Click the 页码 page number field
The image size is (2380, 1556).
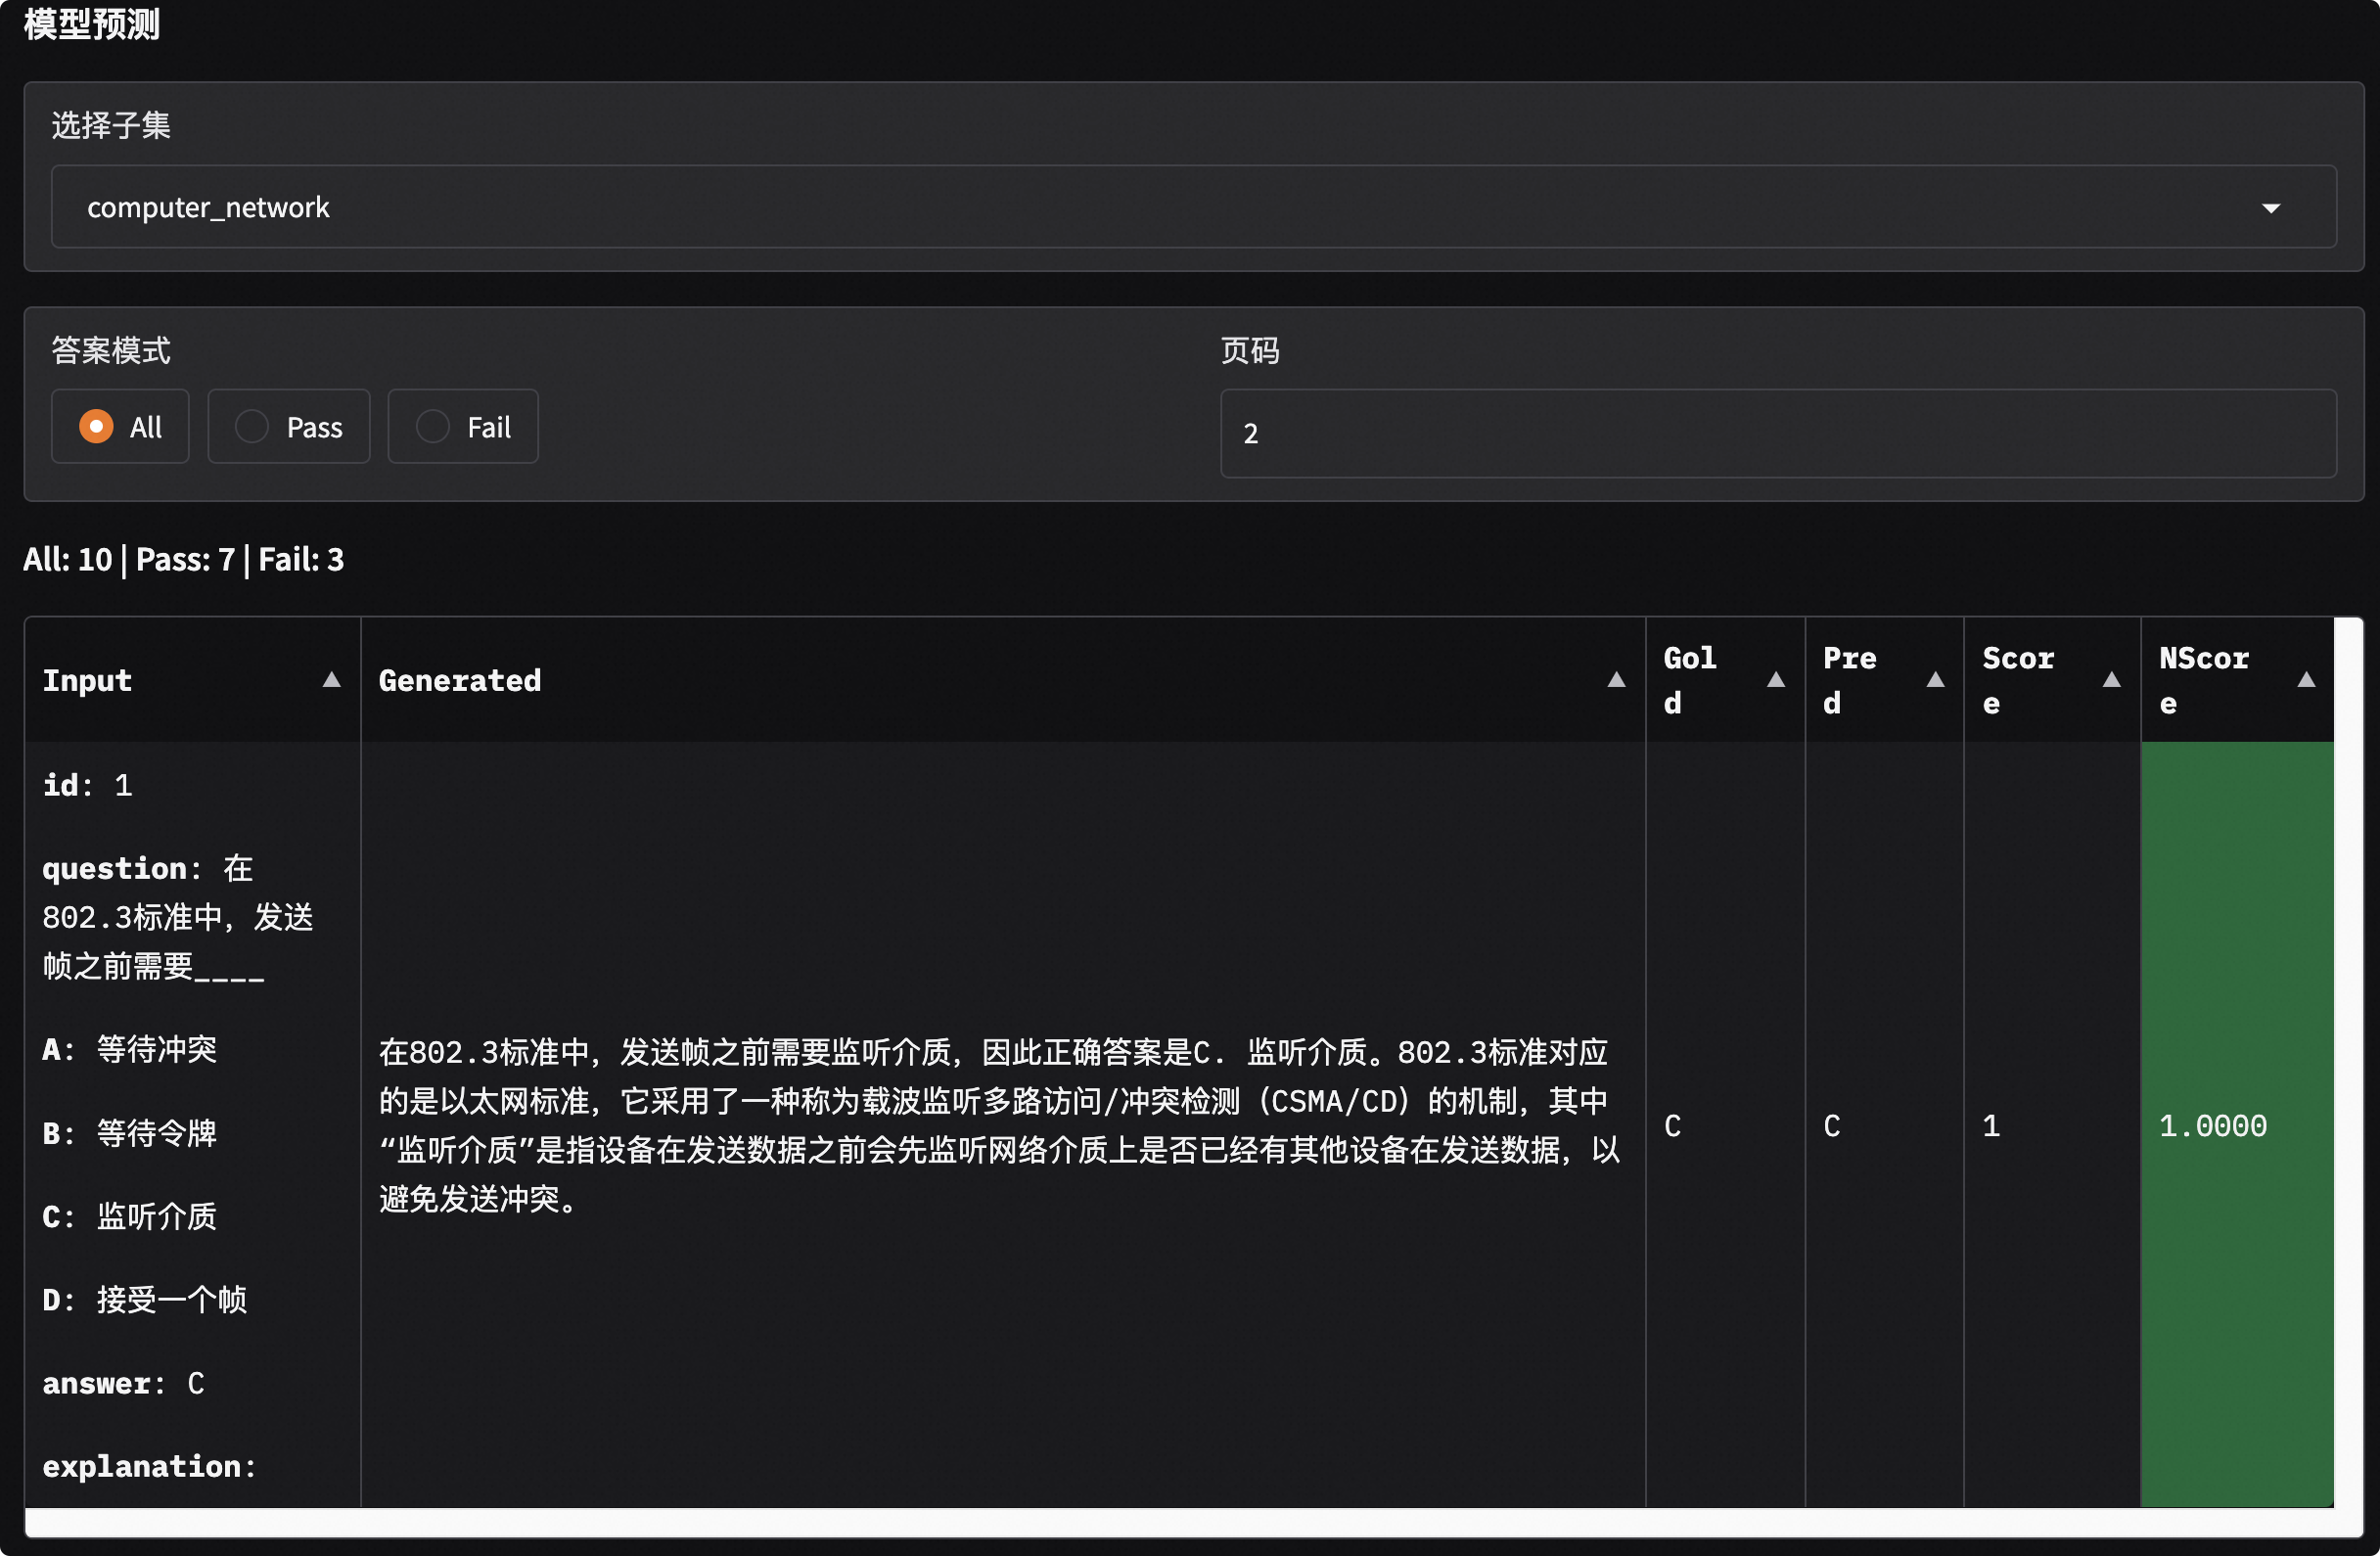coord(1777,435)
